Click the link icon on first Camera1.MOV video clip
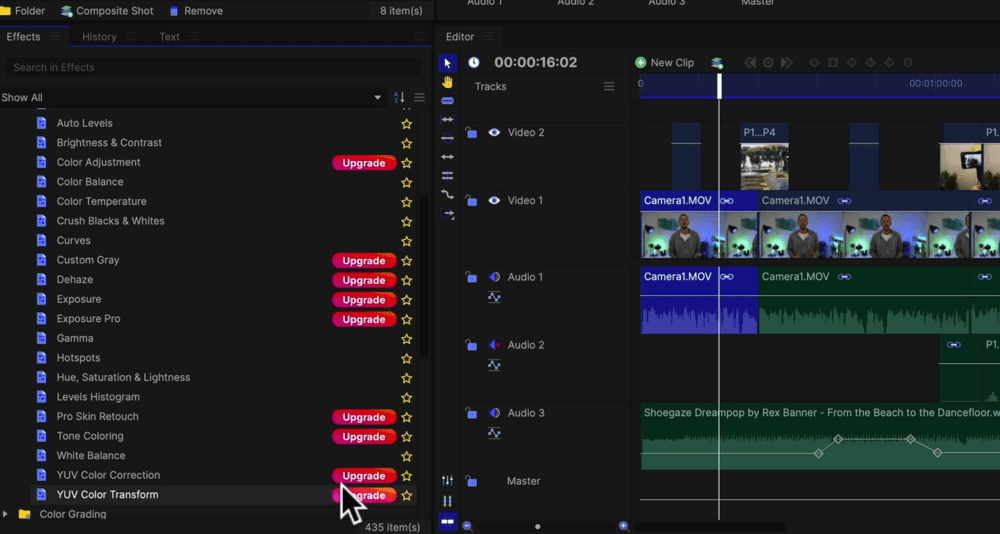 click(x=726, y=201)
